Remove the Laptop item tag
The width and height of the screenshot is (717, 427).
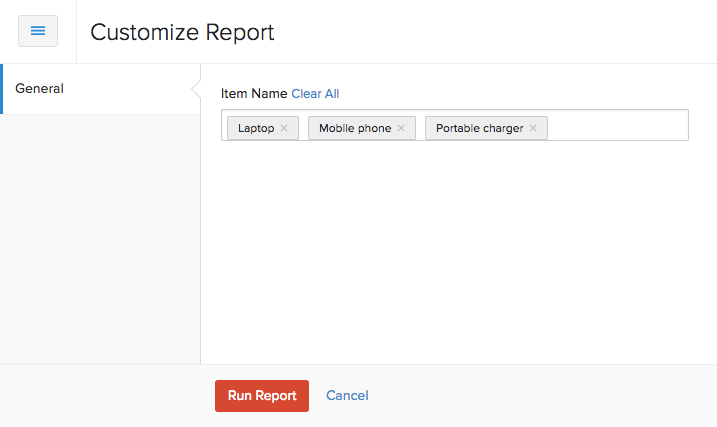(x=284, y=128)
